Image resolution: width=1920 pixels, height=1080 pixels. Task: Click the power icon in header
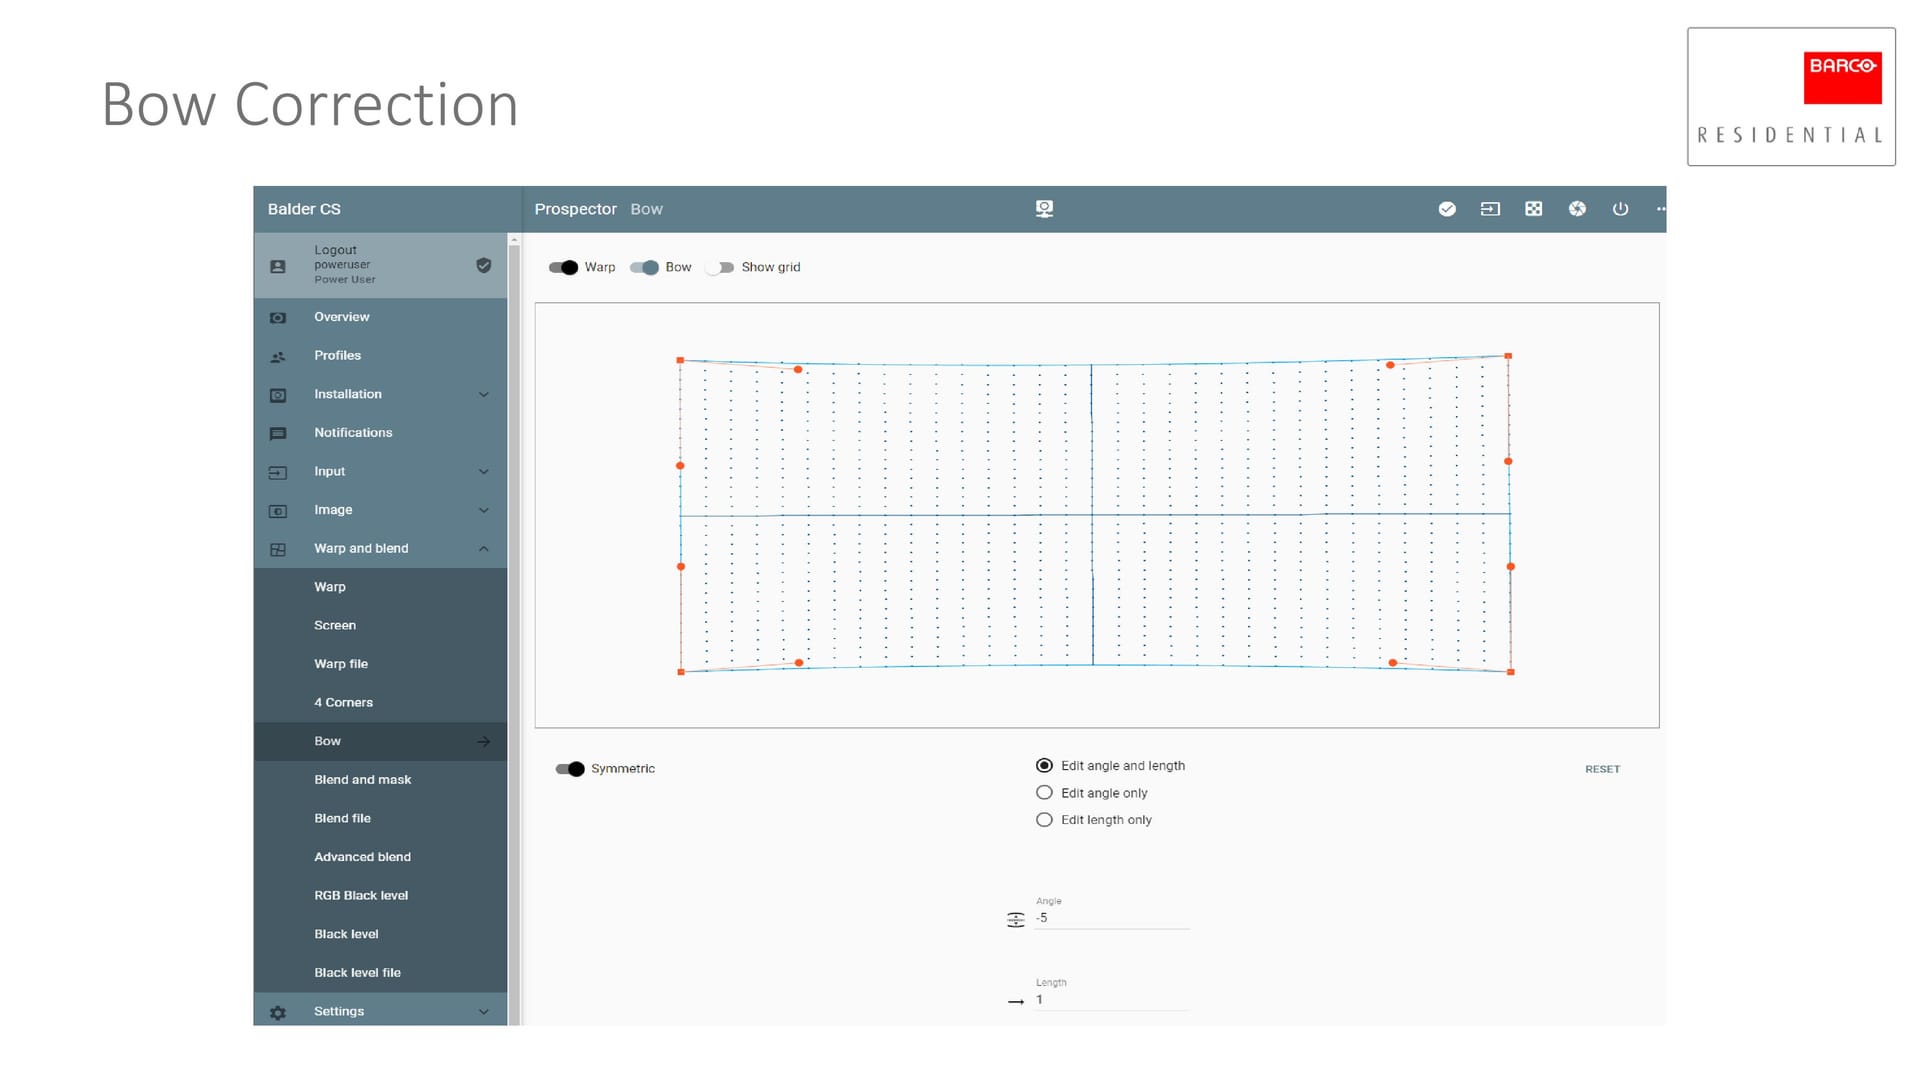point(1620,209)
